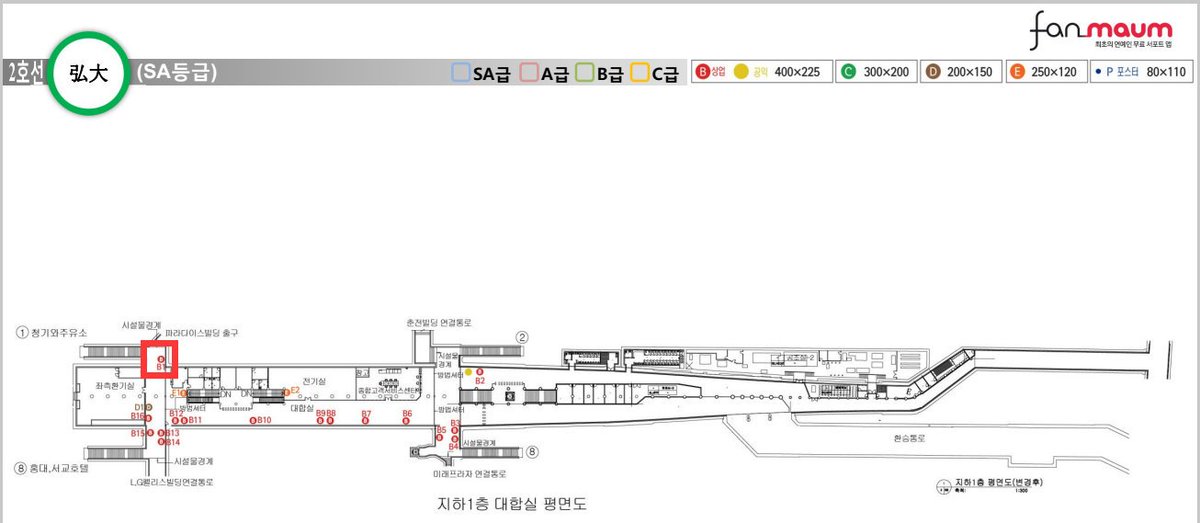Select the brown D1 ad marker
The height and width of the screenshot is (523, 1200).
tap(149, 407)
